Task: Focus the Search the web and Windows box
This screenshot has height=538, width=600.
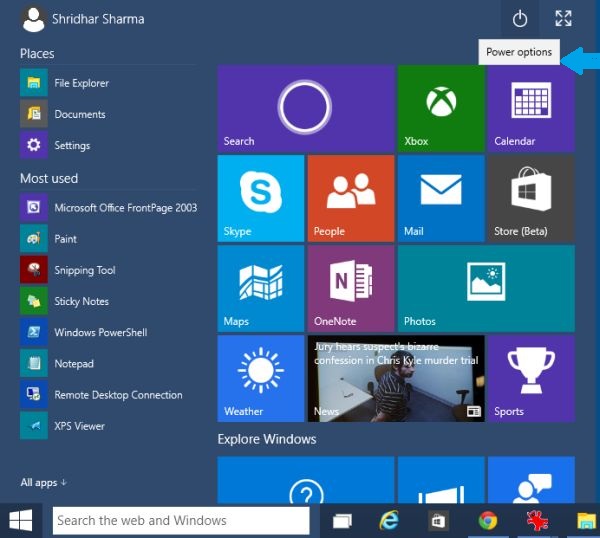Action: pyautogui.click(x=181, y=520)
